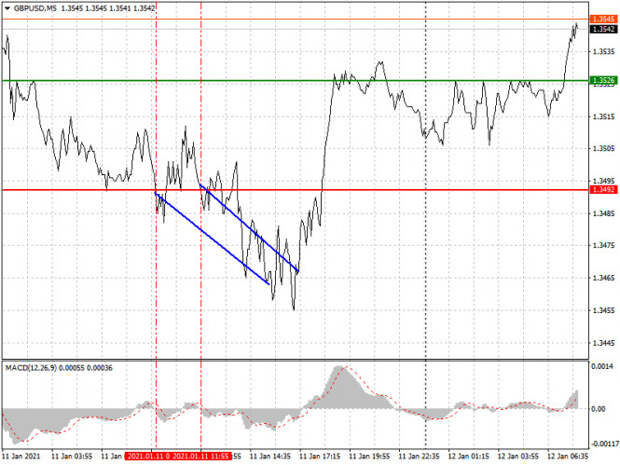
Task: Click the 1.3505 value on price scale
Action: (x=603, y=149)
